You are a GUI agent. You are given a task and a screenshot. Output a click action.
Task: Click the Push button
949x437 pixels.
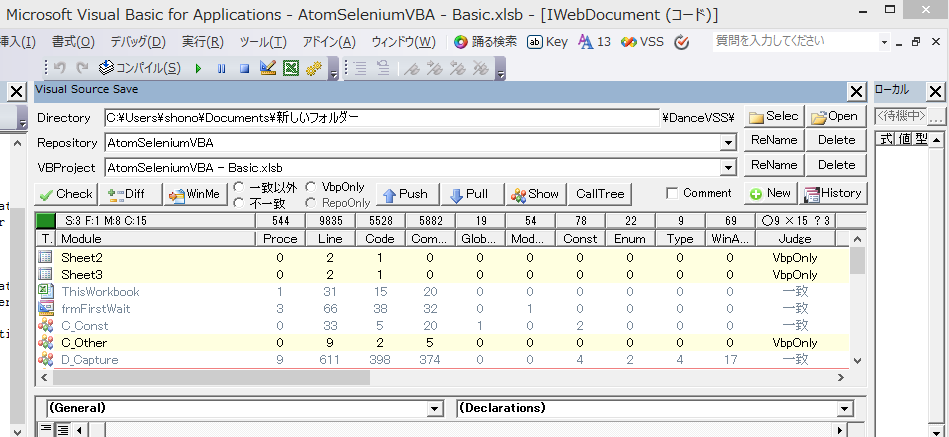[407, 194]
